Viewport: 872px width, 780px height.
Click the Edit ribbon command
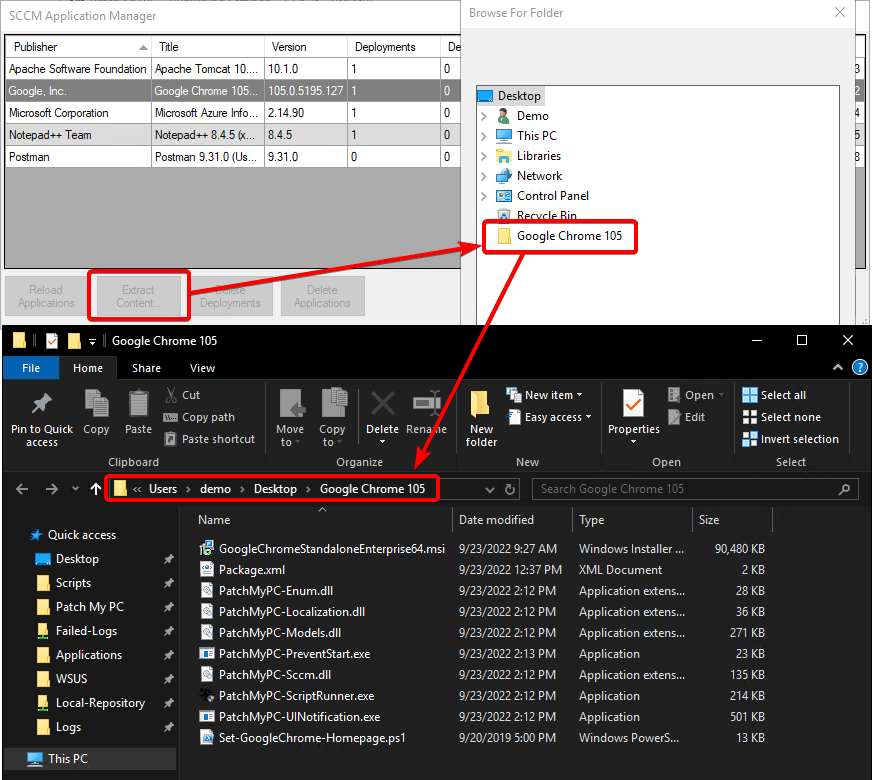[x=686, y=417]
